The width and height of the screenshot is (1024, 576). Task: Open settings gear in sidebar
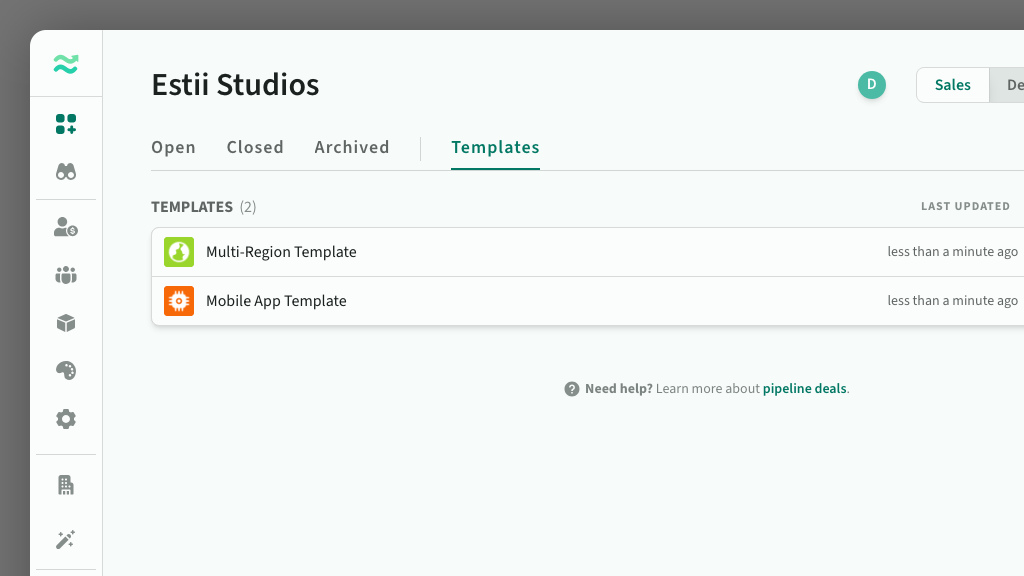(66, 419)
